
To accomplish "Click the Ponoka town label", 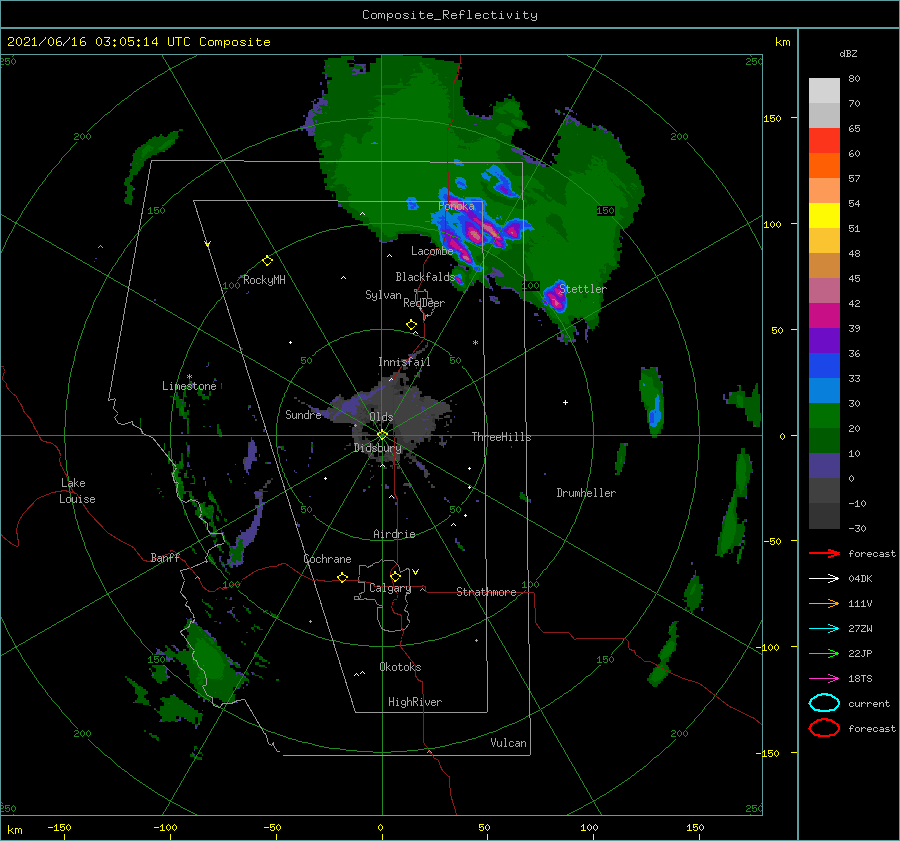I will (456, 206).
